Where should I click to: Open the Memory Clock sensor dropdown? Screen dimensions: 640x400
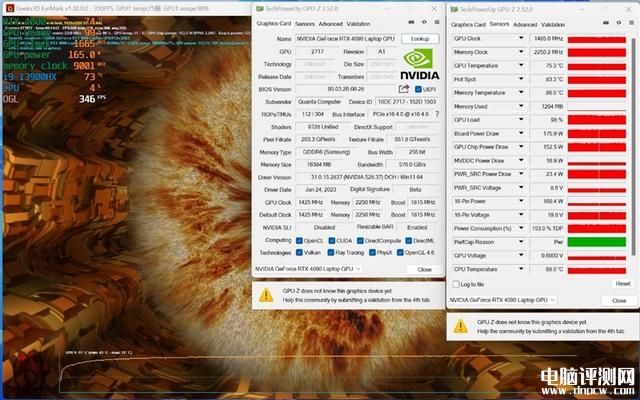click(521, 52)
